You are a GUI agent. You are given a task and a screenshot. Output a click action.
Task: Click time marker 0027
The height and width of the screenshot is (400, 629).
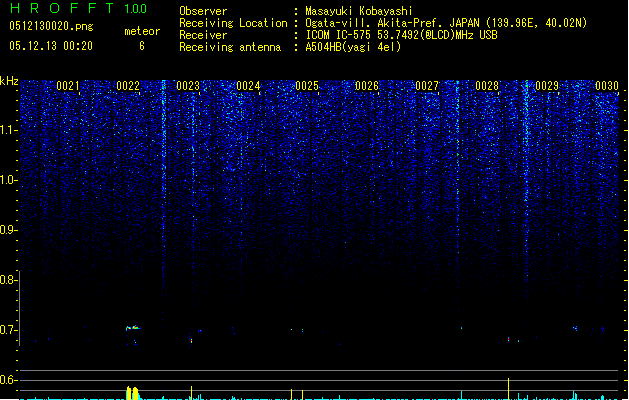(x=427, y=86)
